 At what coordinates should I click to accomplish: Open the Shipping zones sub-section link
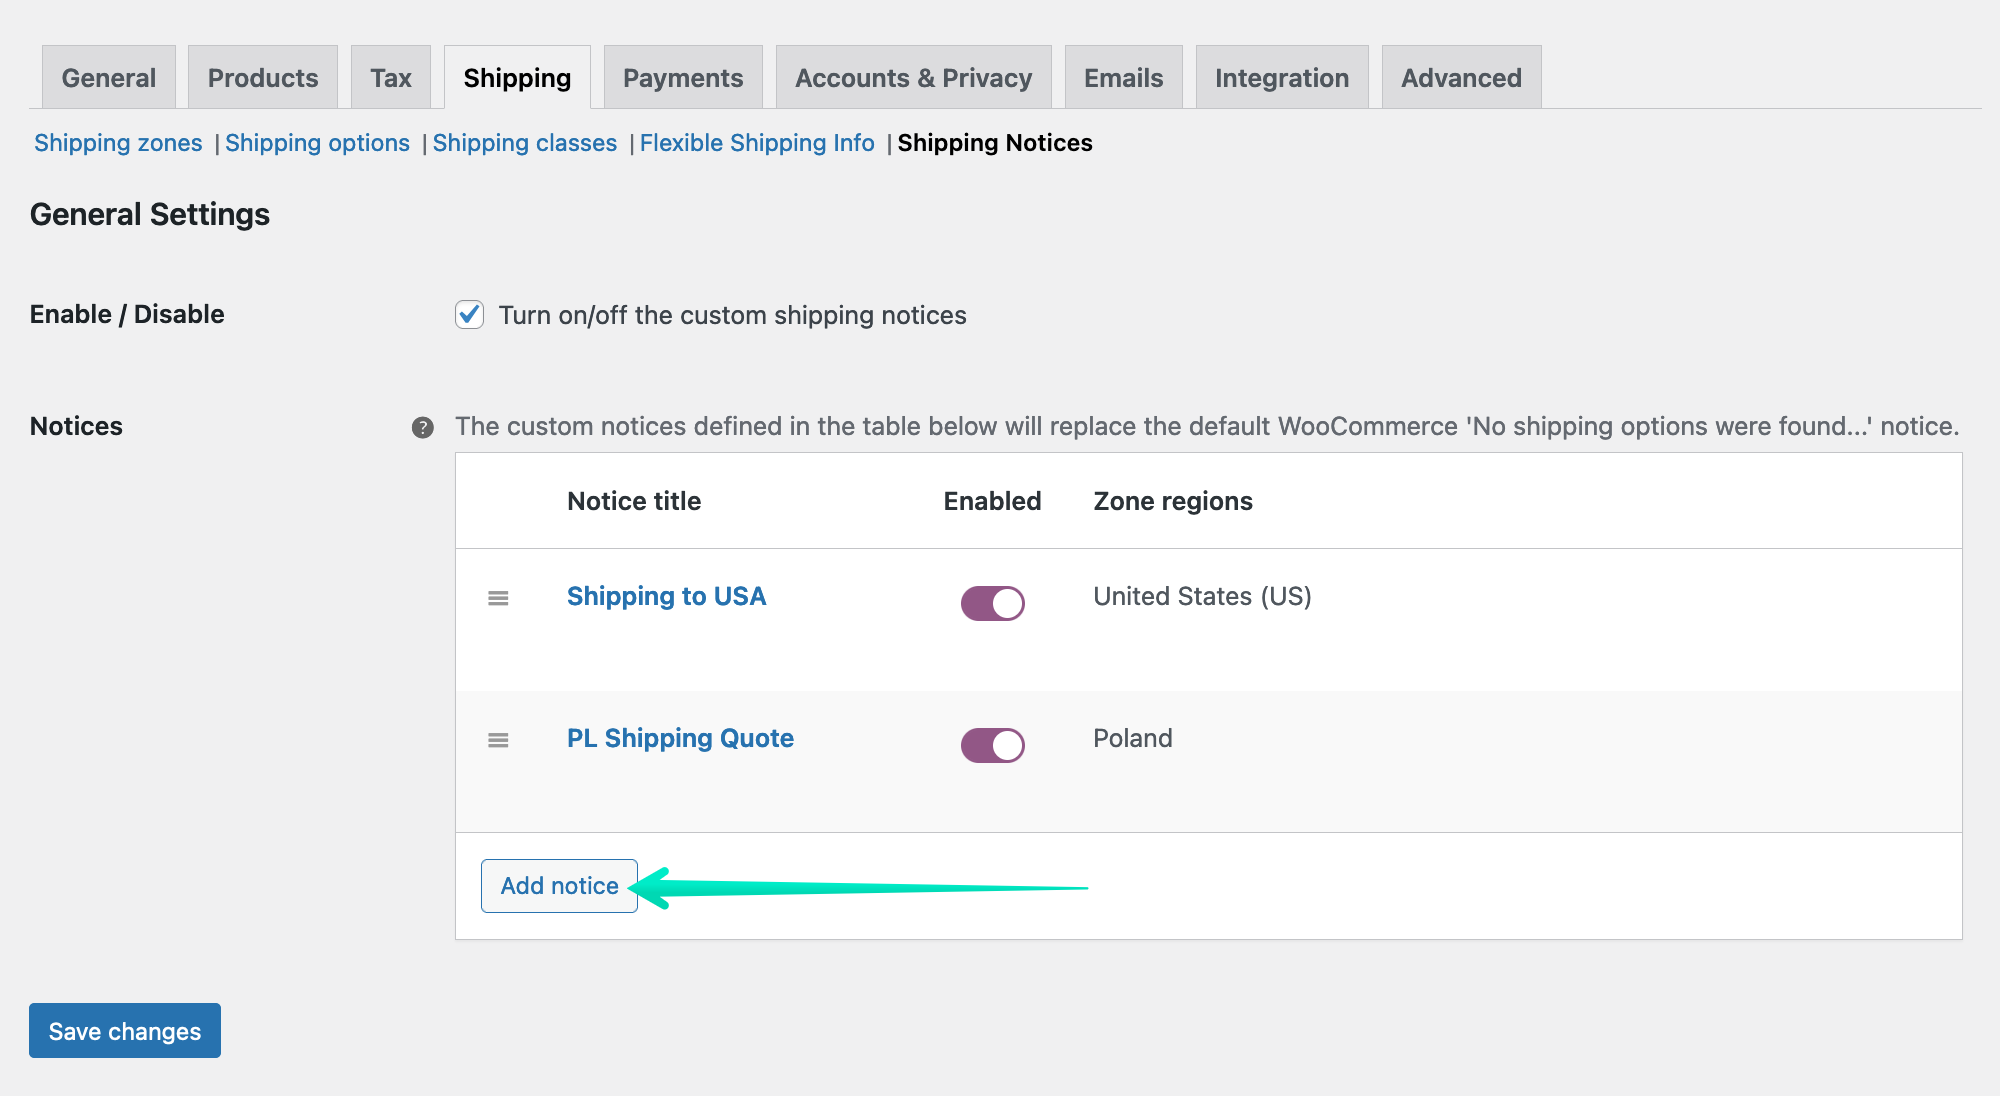[118, 143]
